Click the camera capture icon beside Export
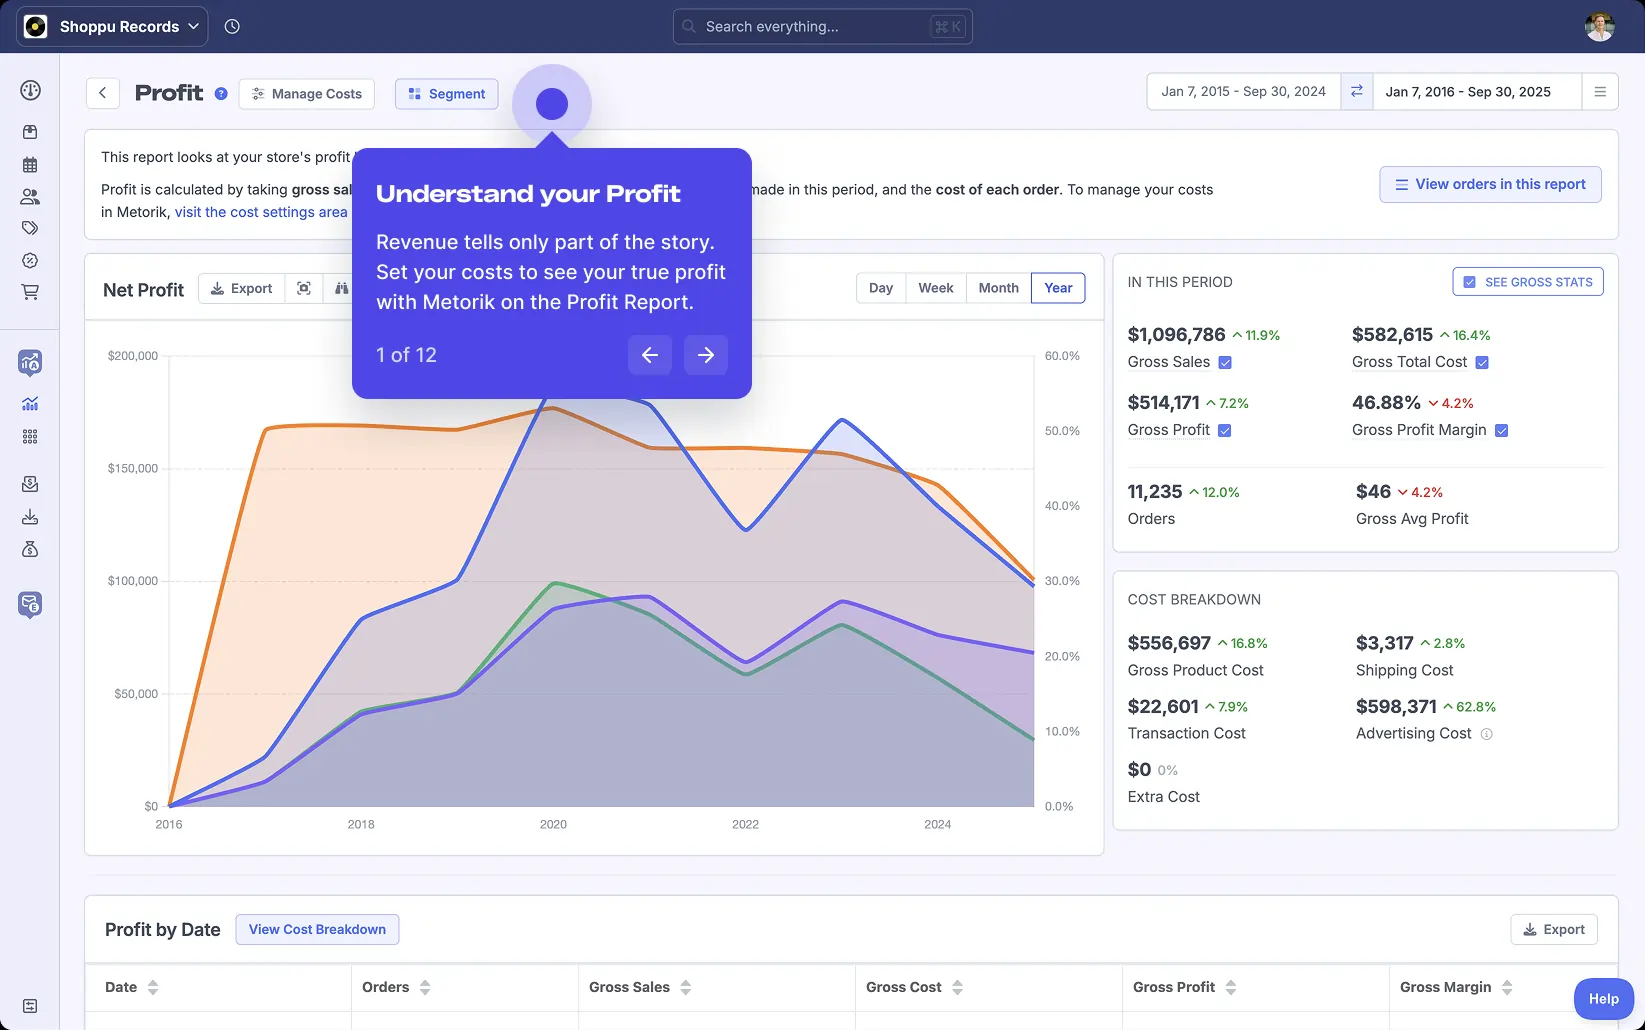1645x1030 pixels. (304, 288)
